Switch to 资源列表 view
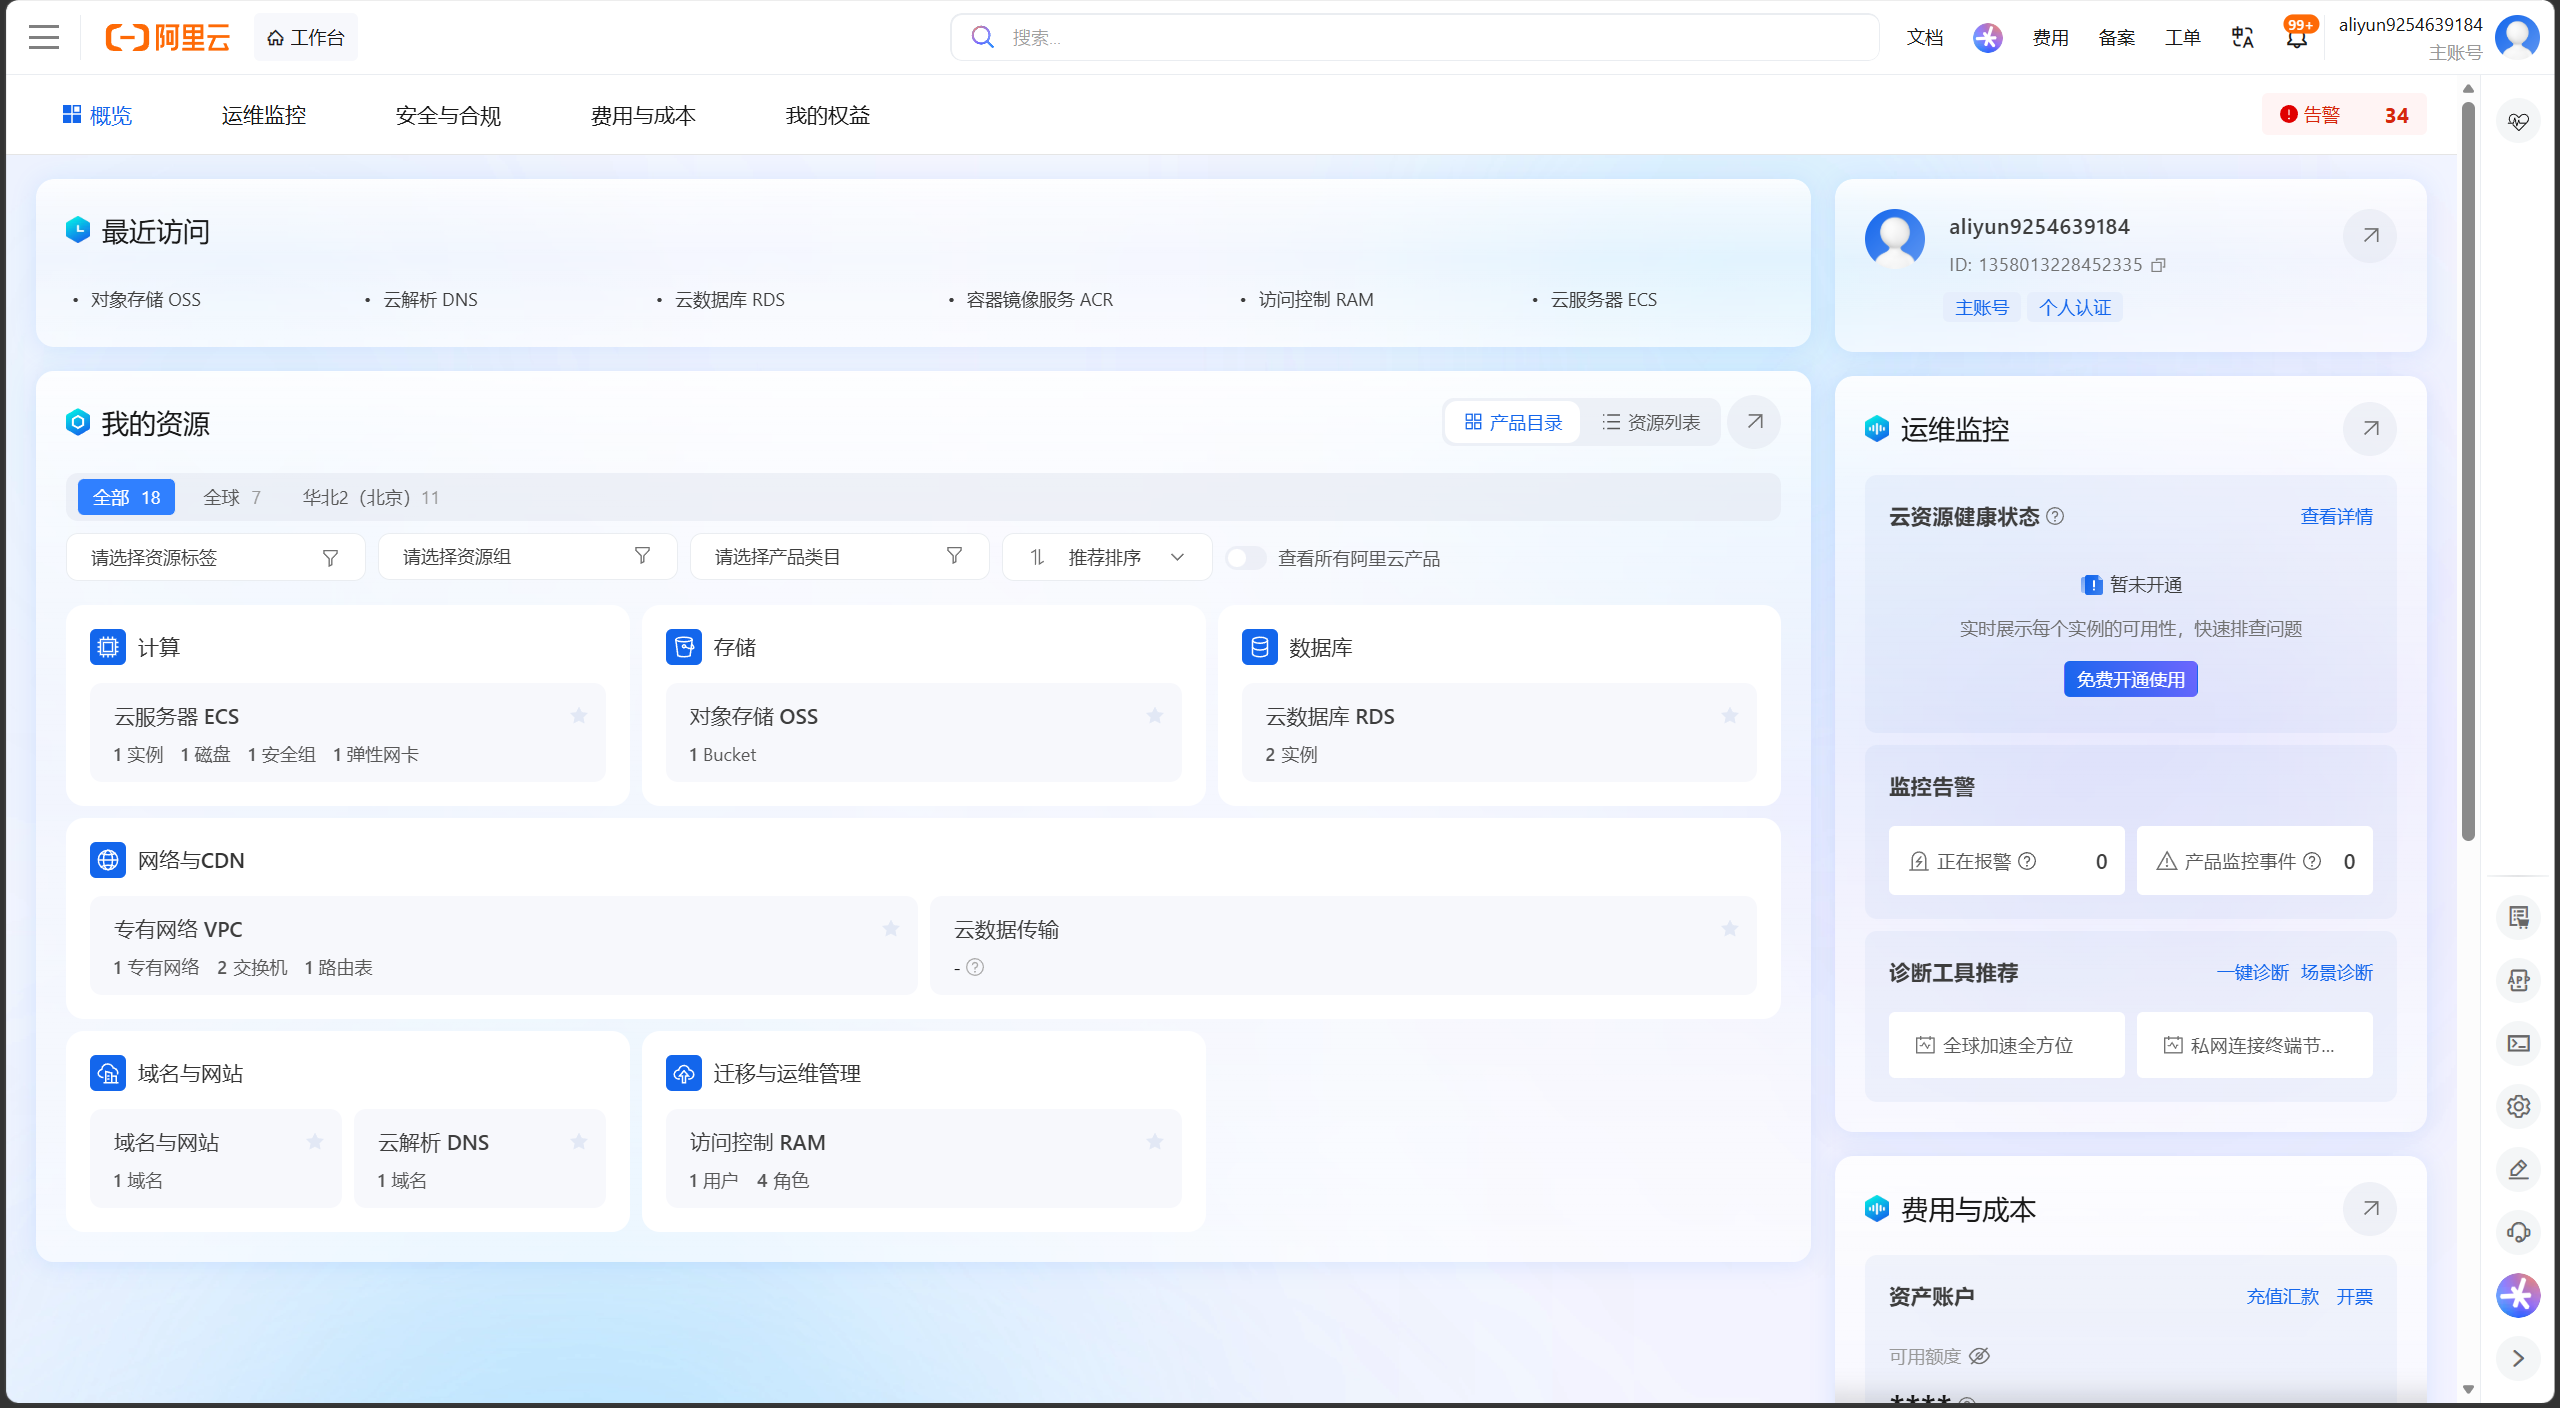The image size is (2560, 1408). pyautogui.click(x=1651, y=422)
